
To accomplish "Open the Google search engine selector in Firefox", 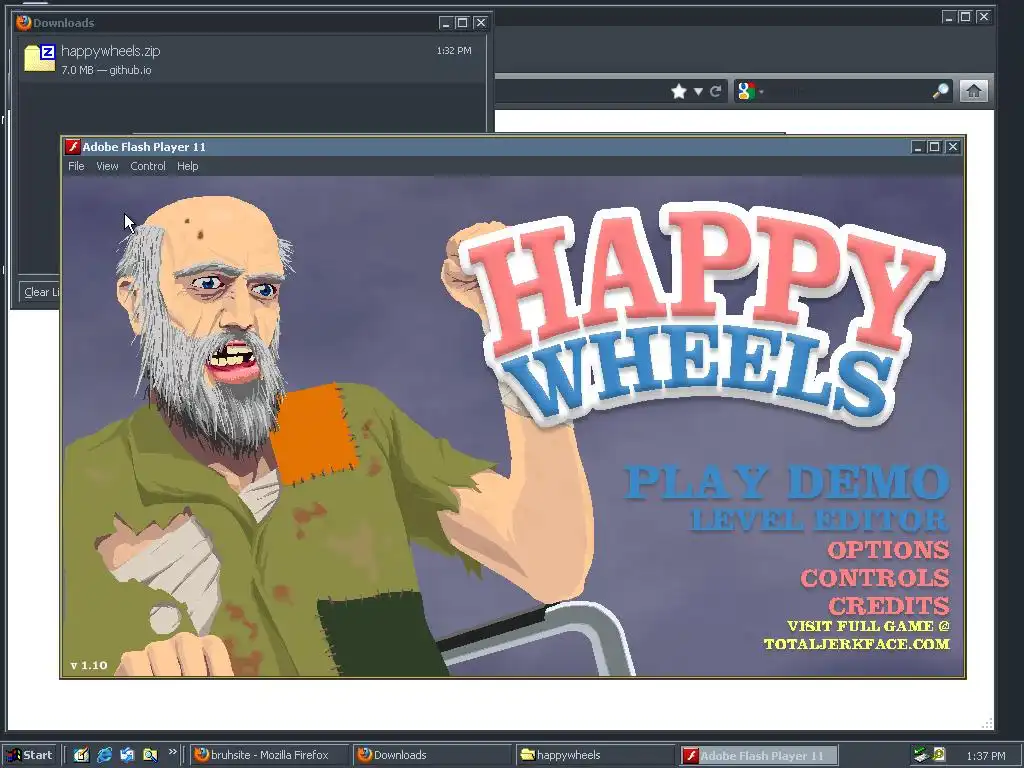I will 750,91.
